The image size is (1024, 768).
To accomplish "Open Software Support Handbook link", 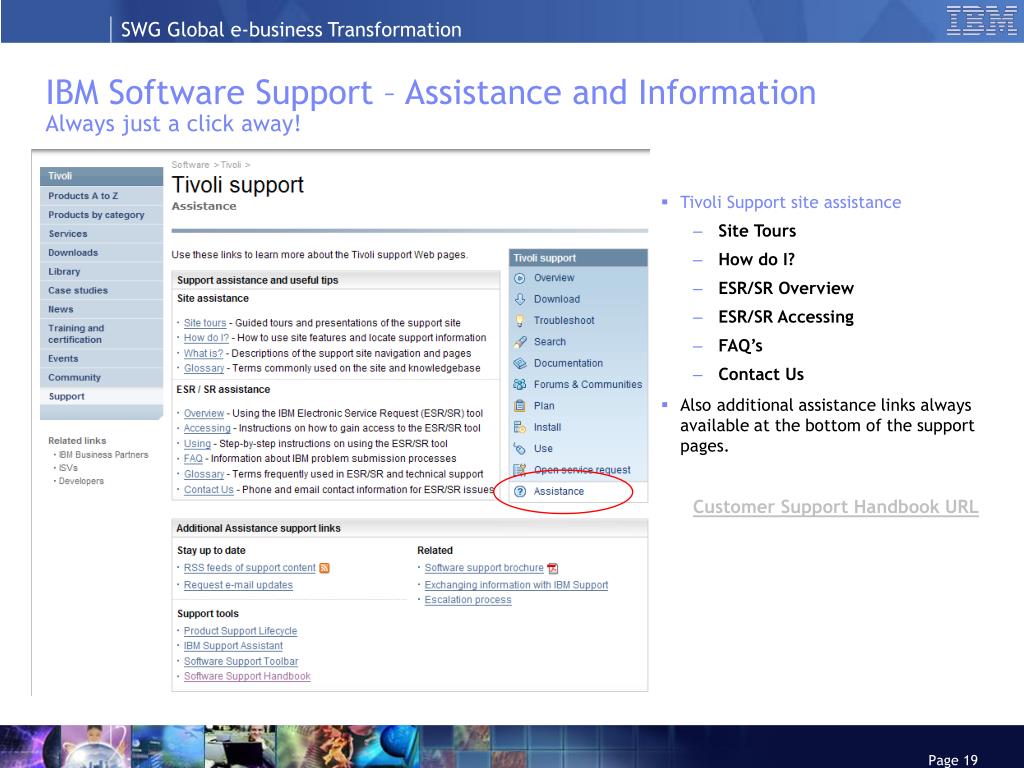I will pos(247,677).
